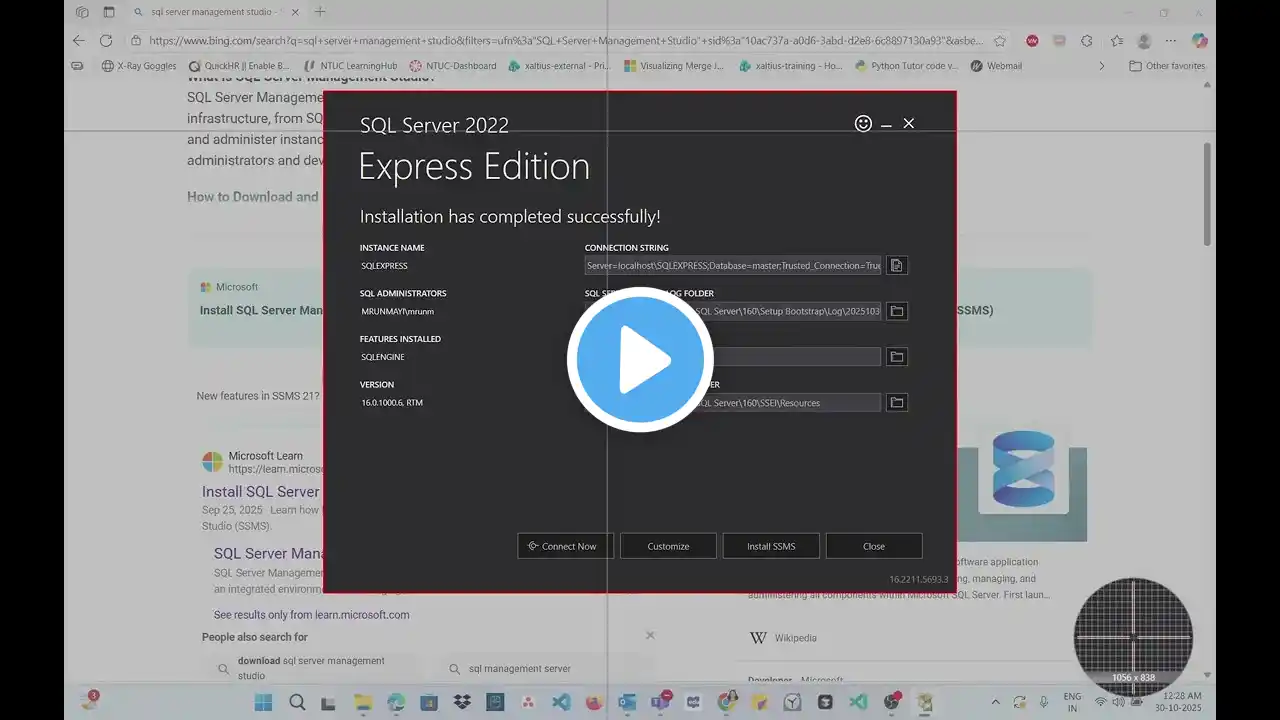Open the Webmail bookmark
The height and width of the screenshot is (720, 1280).
[x=996, y=66]
